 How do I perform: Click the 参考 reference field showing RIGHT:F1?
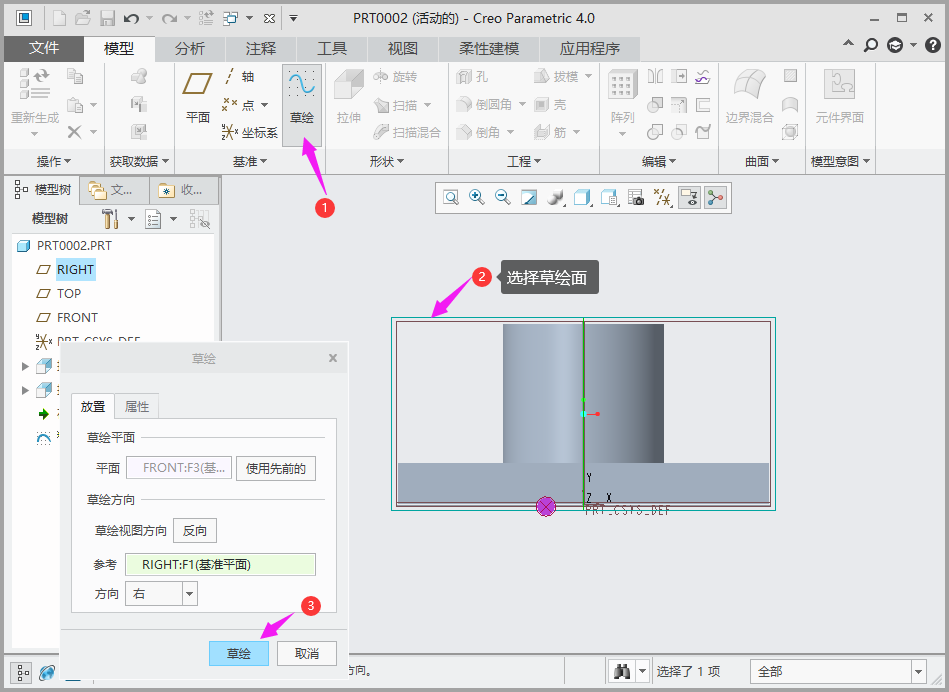[220, 564]
